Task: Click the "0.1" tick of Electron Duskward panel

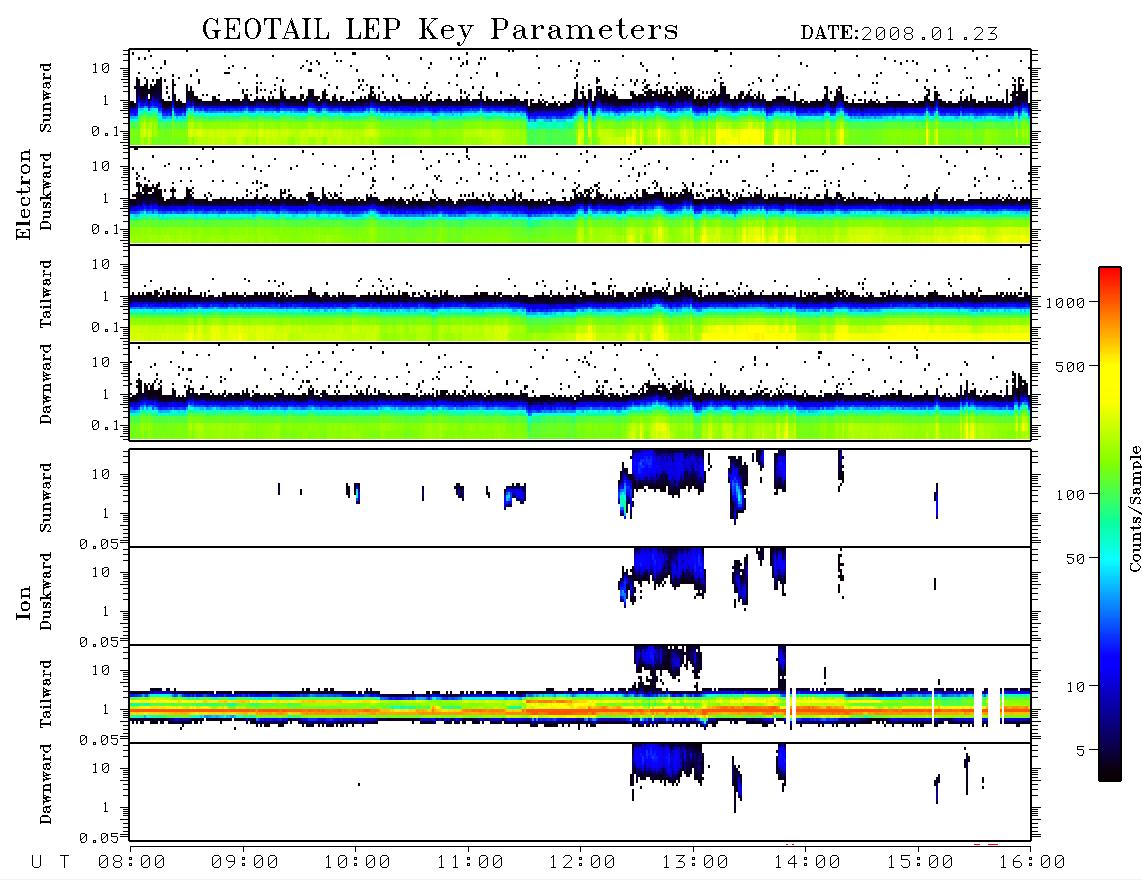Action: [105, 229]
